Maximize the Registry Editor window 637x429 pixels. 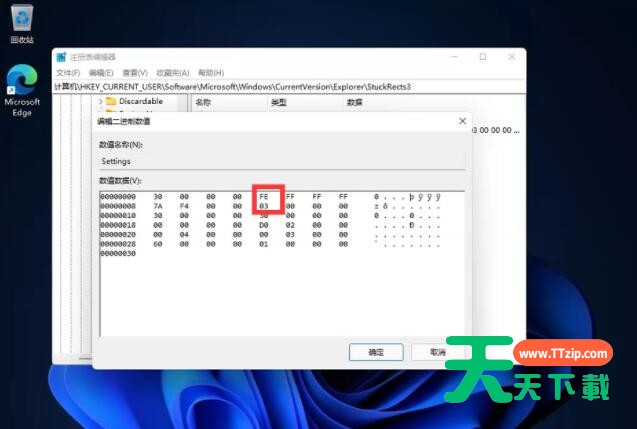pyautogui.click(x=483, y=57)
